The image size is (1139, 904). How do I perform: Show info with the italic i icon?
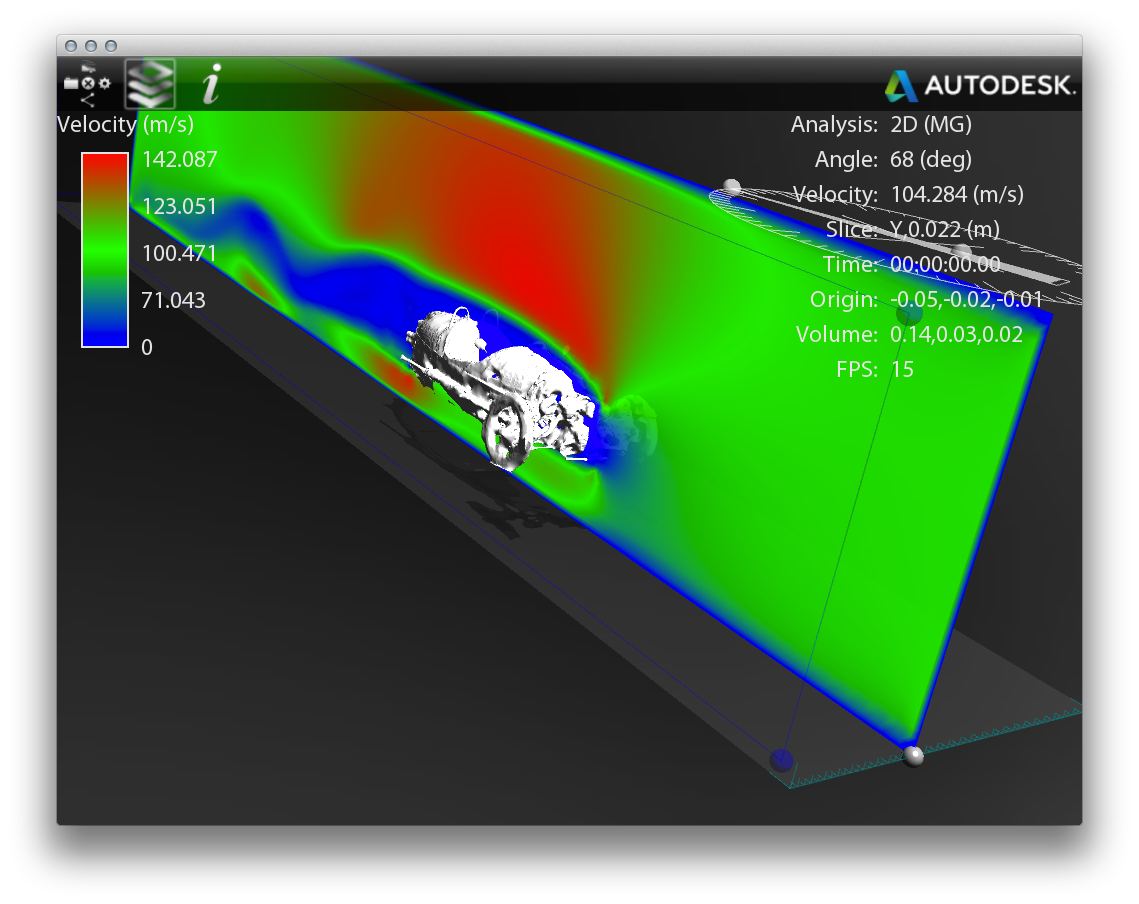pyautogui.click(x=210, y=84)
